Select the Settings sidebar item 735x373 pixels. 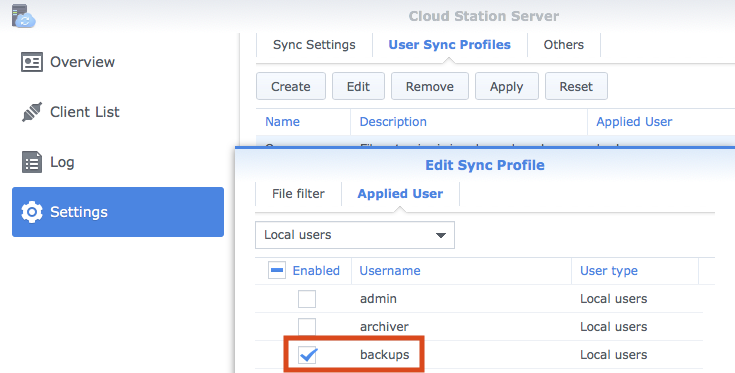(x=118, y=212)
